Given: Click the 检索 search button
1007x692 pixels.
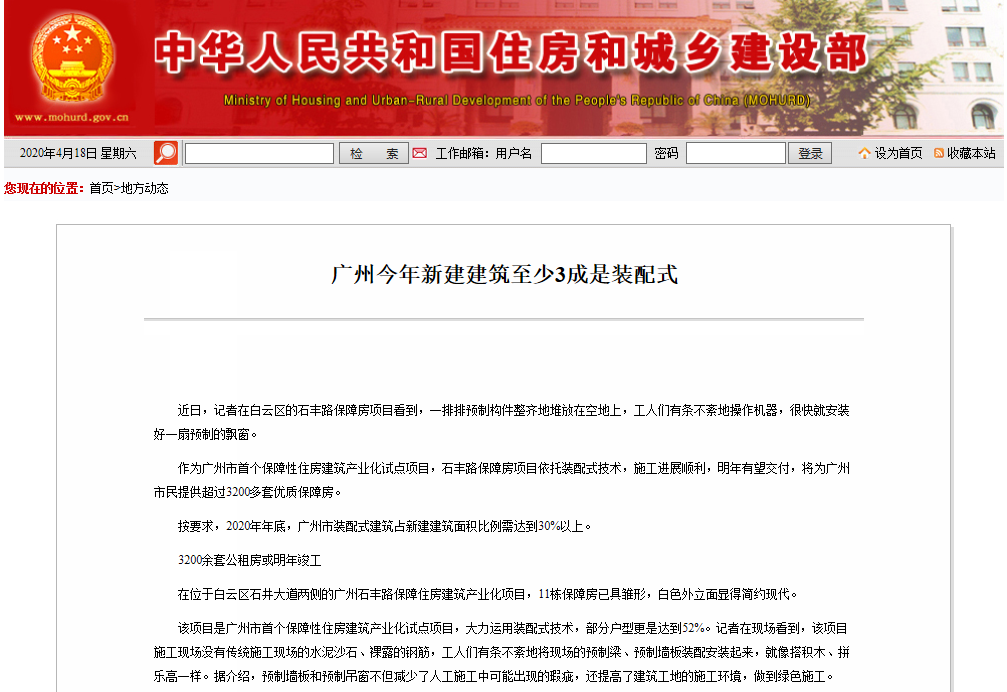Looking at the screenshot, I should pyautogui.click(x=374, y=153).
